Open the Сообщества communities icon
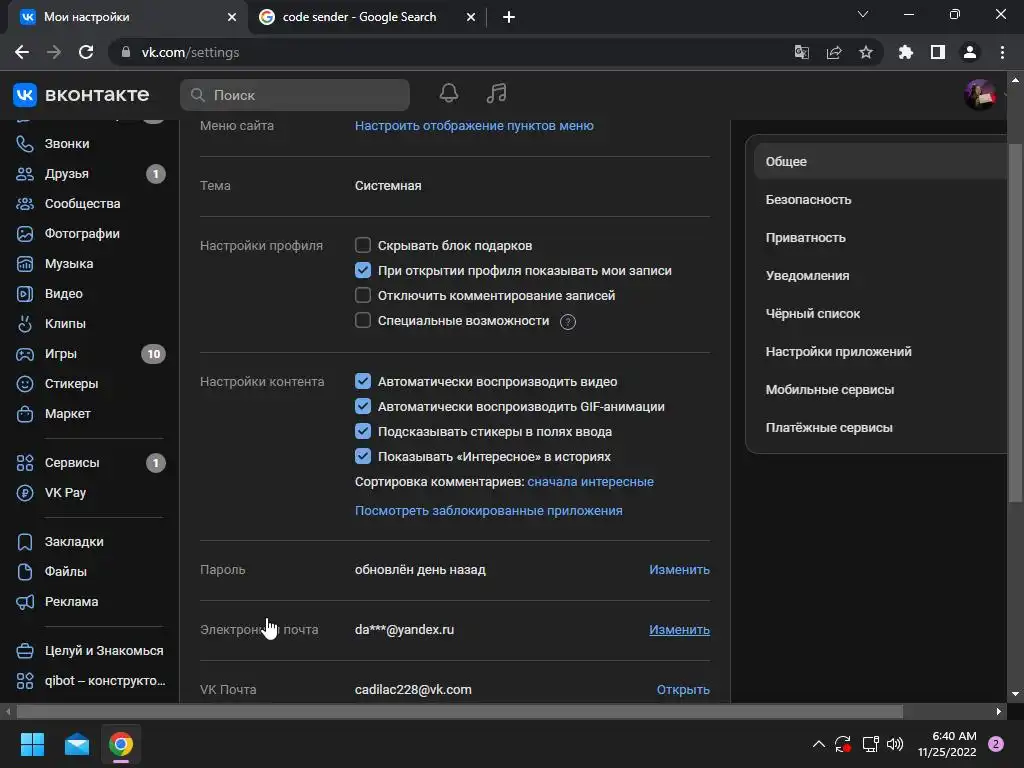Image resolution: width=1024 pixels, height=768 pixels. [25, 204]
